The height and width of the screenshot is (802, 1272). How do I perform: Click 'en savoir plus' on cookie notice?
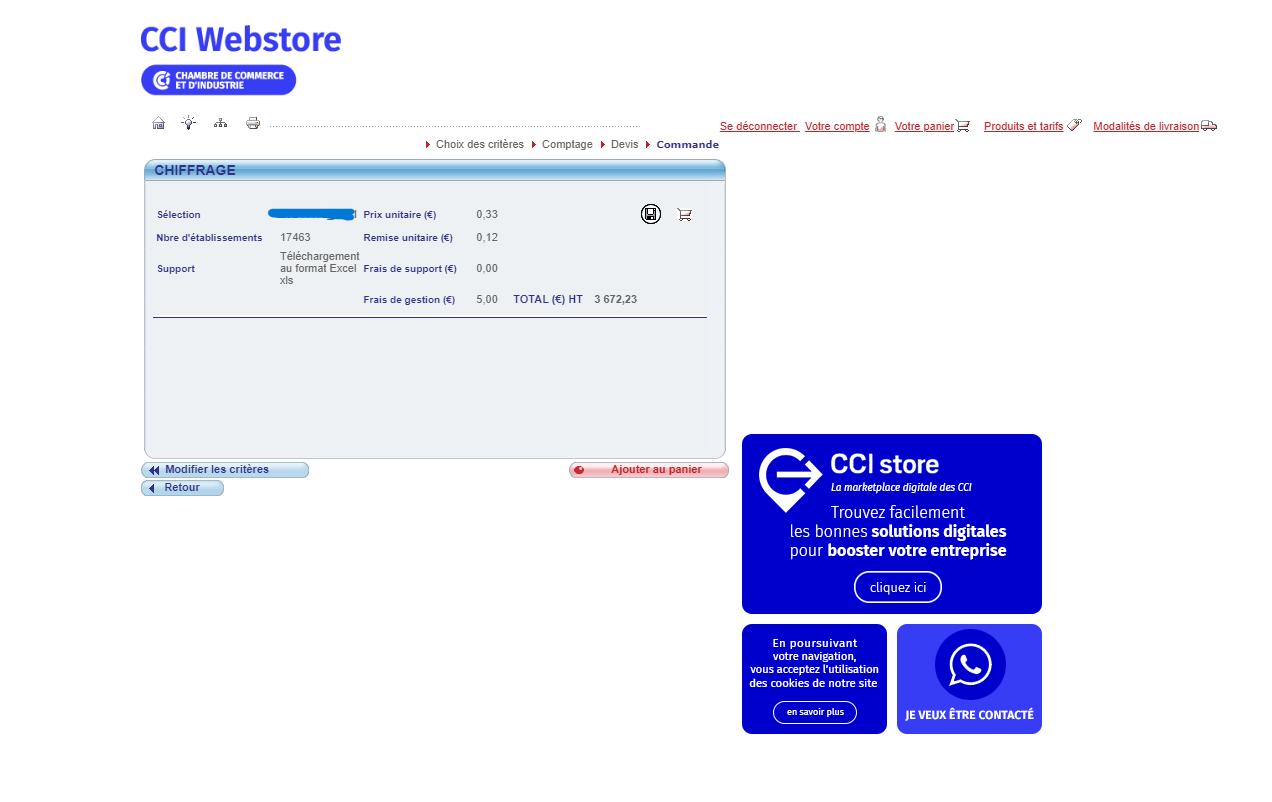click(x=815, y=712)
